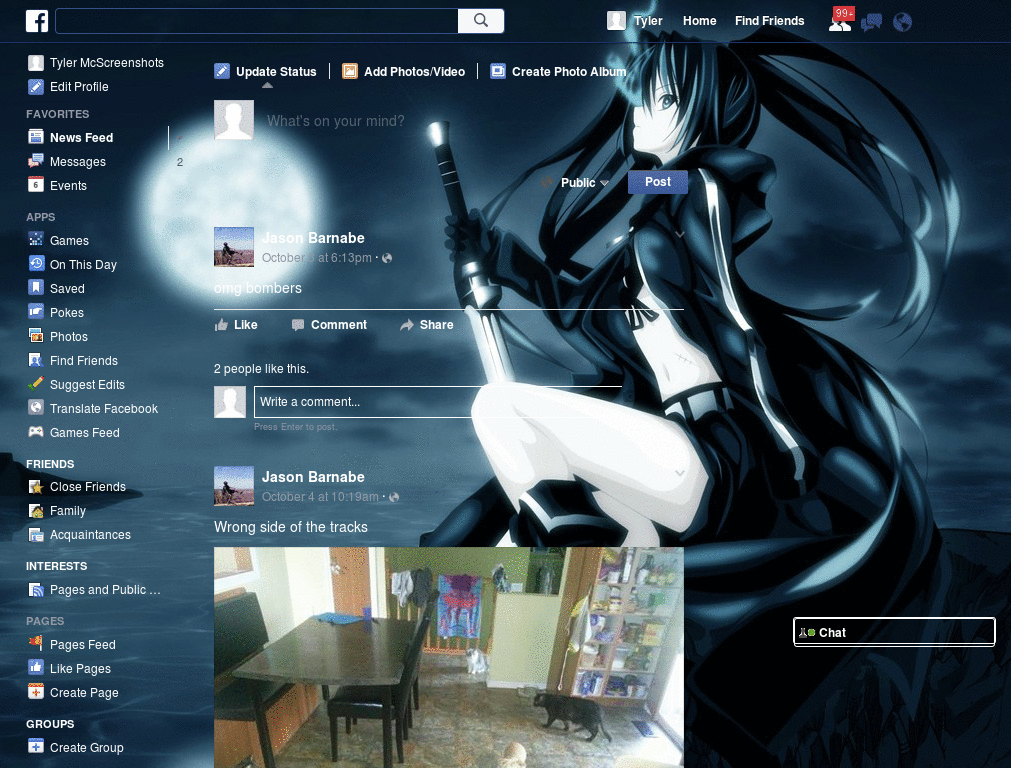Click the blue Post button
1024x768 pixels.
[x=657, y=182]
